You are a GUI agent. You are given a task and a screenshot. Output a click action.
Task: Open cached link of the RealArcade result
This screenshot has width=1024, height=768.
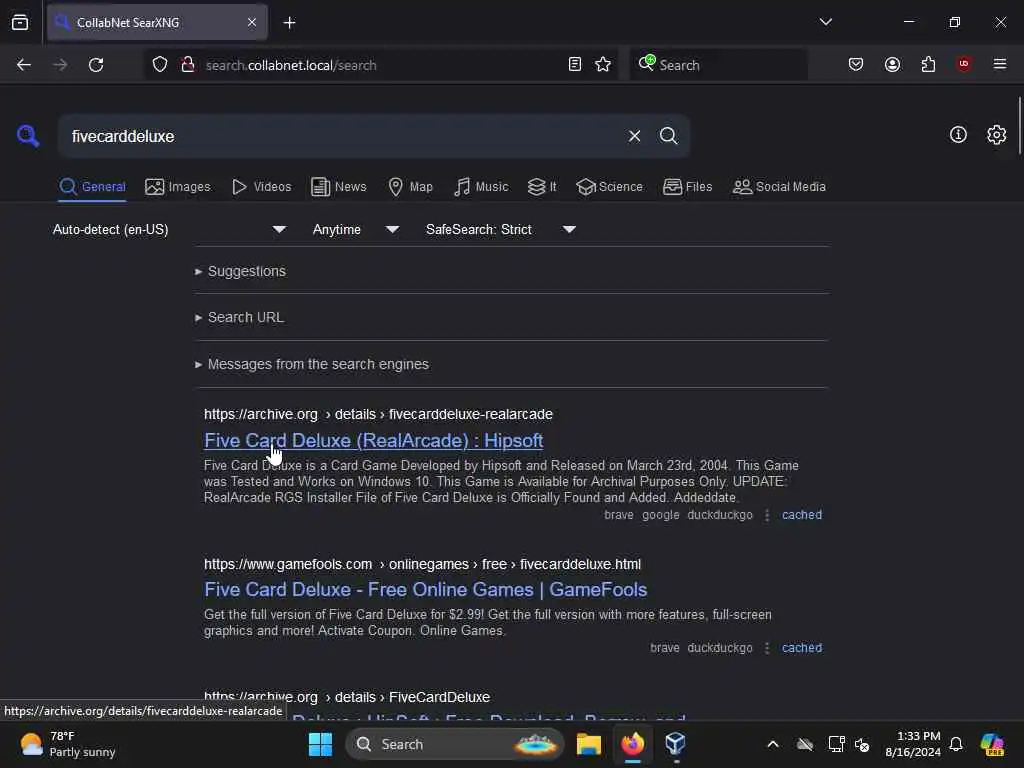coord(801,515)
